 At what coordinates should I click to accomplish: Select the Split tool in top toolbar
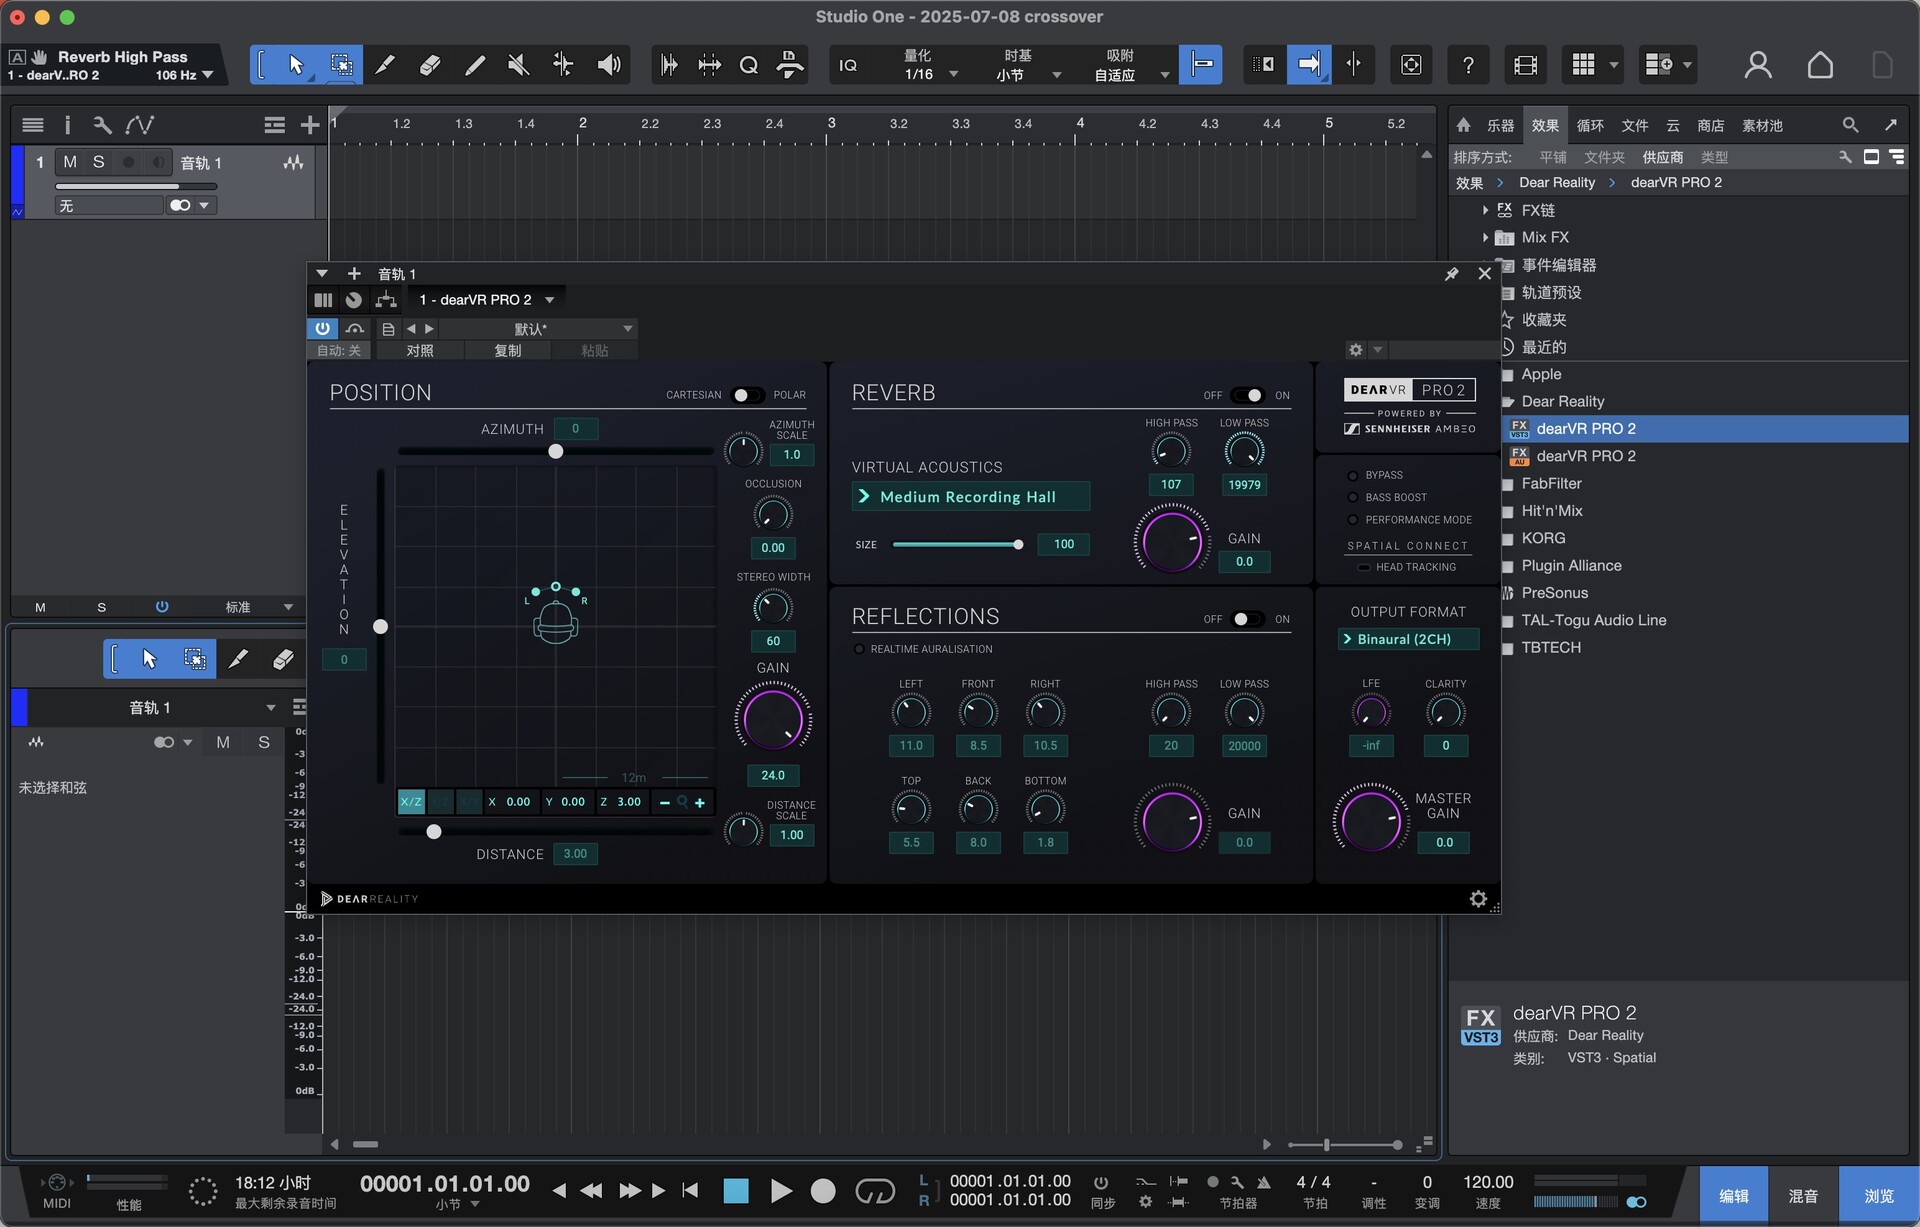coord(385,65)
